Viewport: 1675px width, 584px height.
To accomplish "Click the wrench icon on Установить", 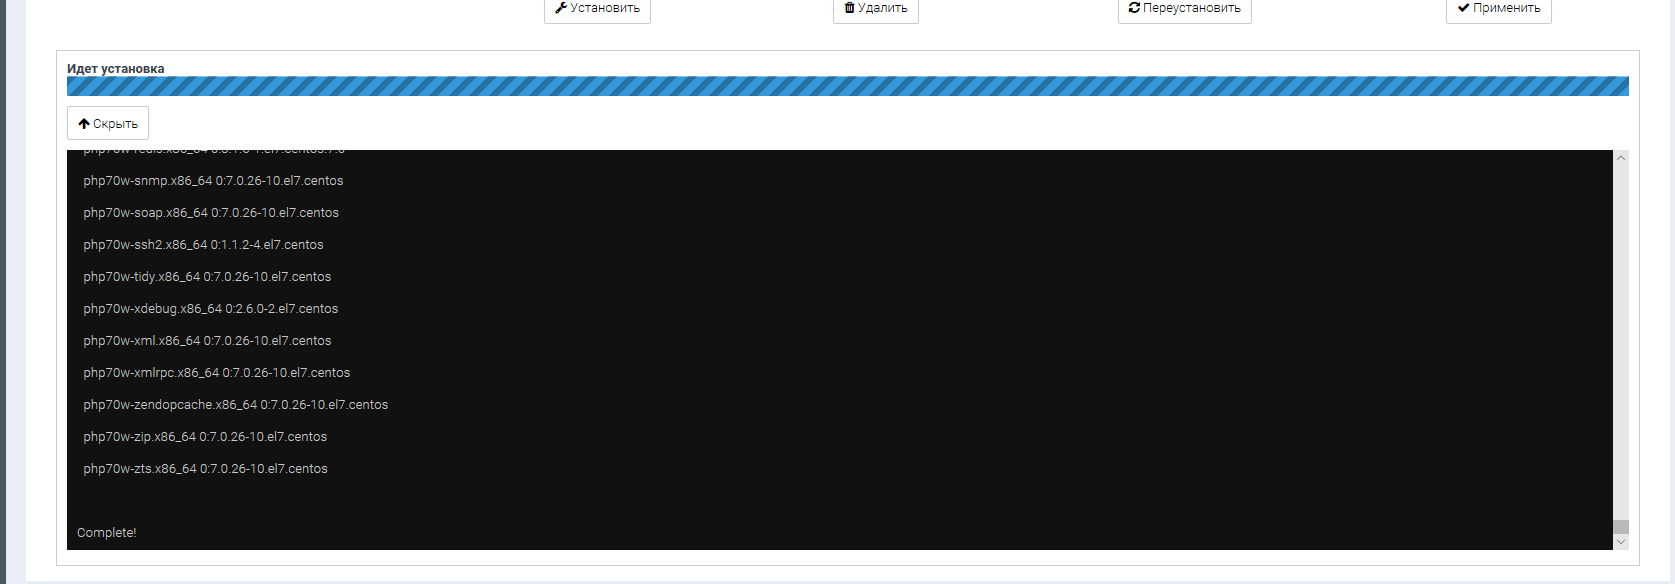I will click(561, 8).
